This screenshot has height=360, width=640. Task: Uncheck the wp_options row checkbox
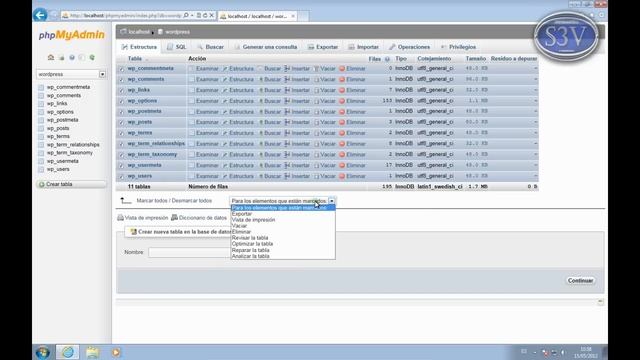[121, 101]
